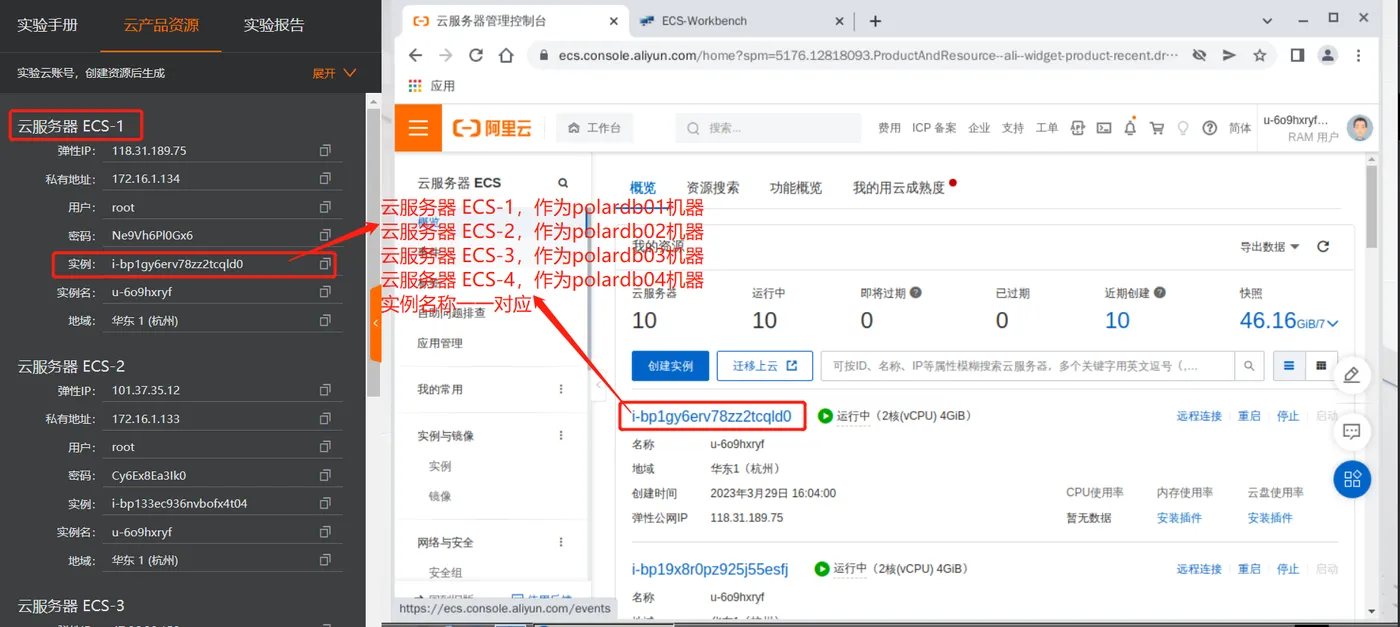The height and width of the screenshot is (627, 1400).
Task: Open the 支持 menu
Action: click(1013, 128)
